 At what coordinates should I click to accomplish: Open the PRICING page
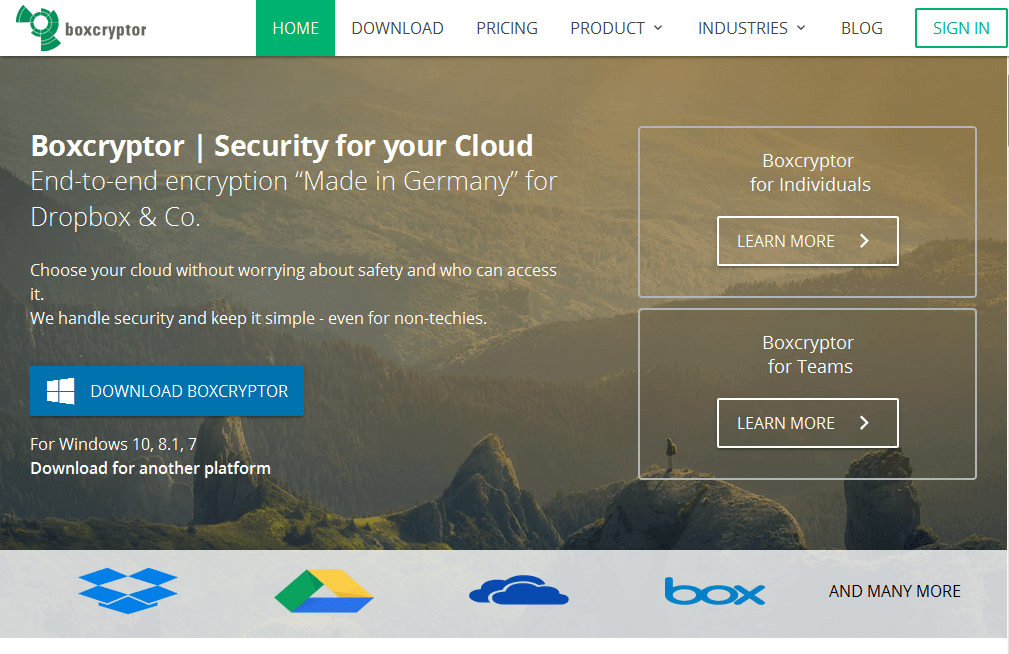point(507,28)
